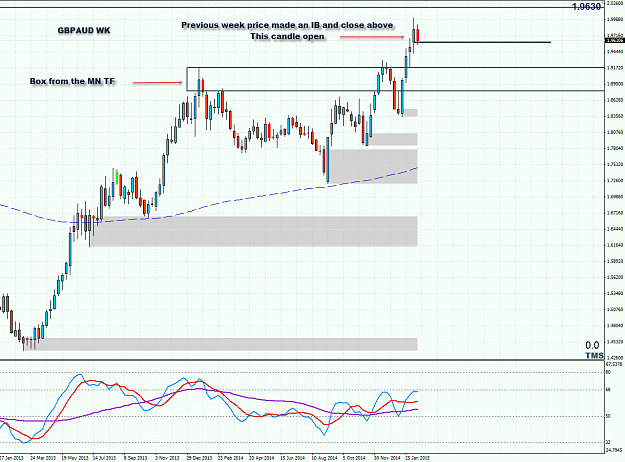Click the 1.42600 price axis label
The width and height of the screenshot is (625, 462).
click(x=615, y=358)
